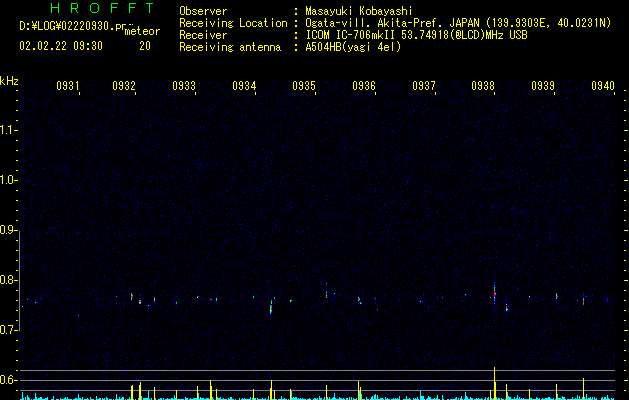Select the A504HB(yagi 4el) antenna text
The width and height of the screenshot is (629, 400).
pos(353,47)
